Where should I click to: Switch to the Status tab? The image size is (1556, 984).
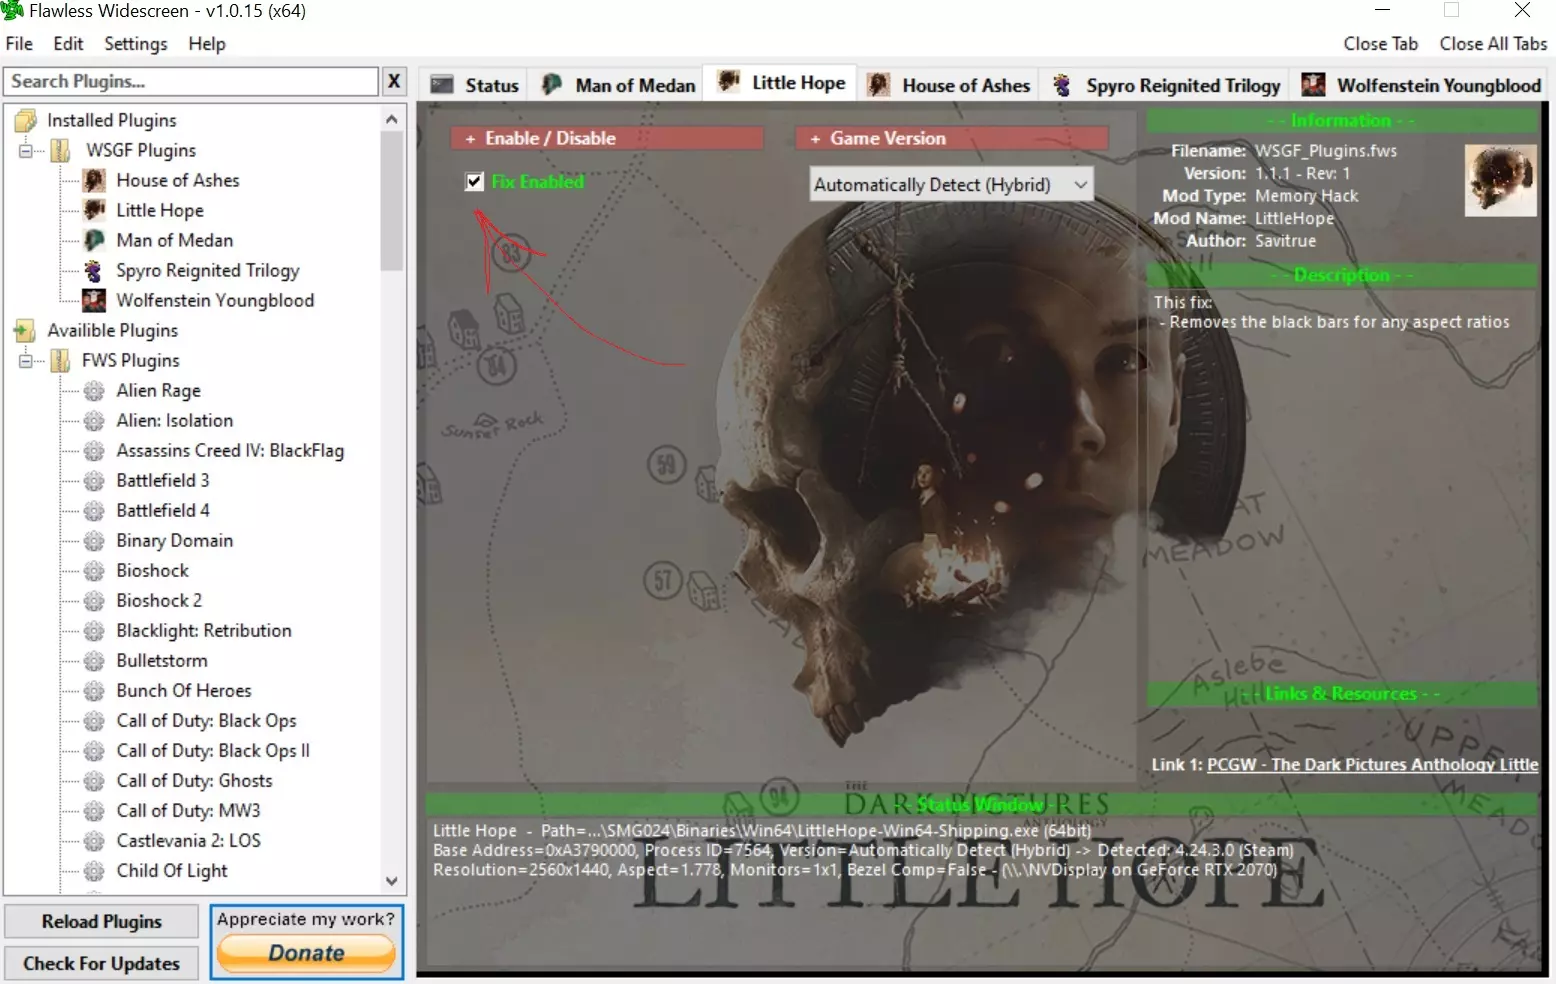click(475, 85)
